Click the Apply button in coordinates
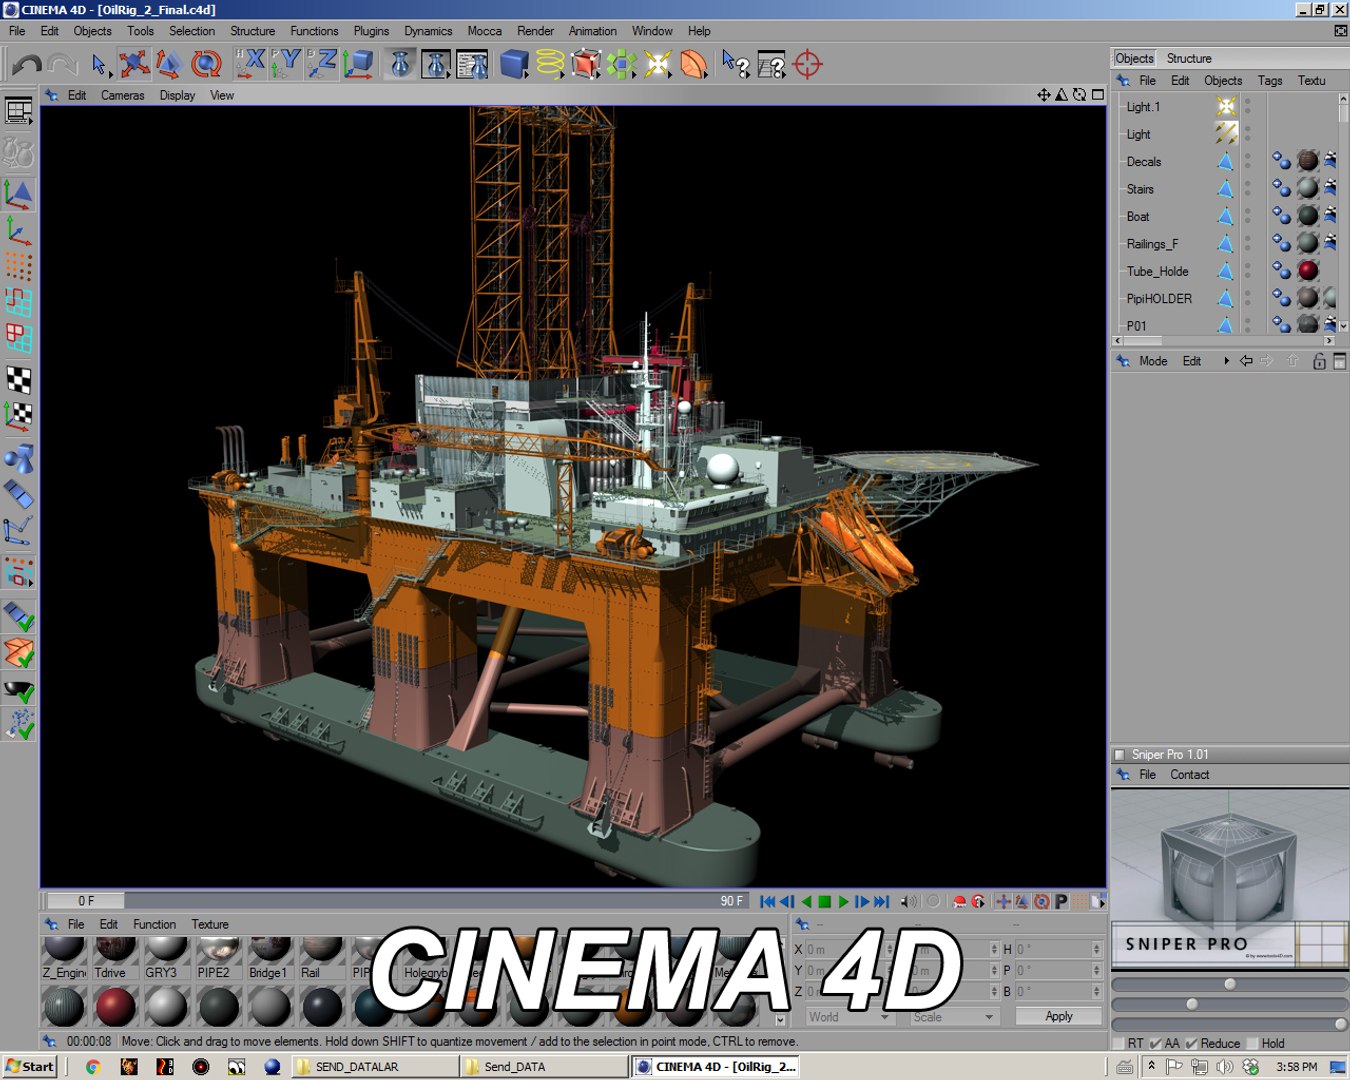Viewport: 1350px width, 1080px height. pyautogui.click(x=1059, y=1016)
